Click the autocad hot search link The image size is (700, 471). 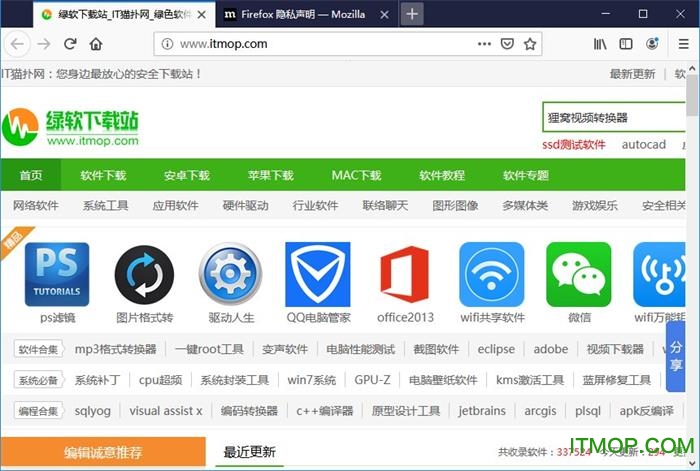644,144
